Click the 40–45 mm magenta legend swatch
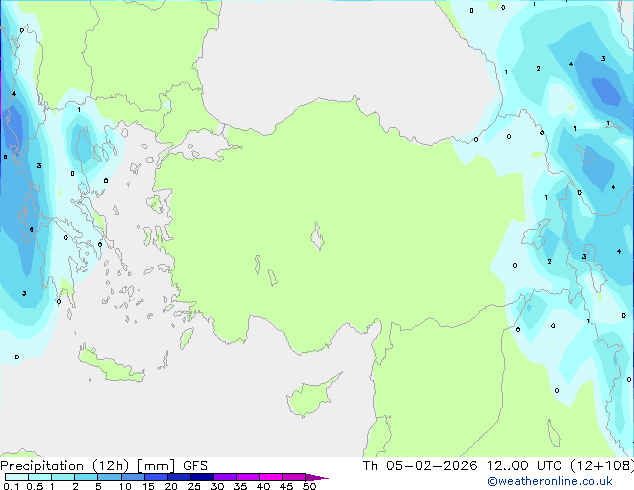 271,477
